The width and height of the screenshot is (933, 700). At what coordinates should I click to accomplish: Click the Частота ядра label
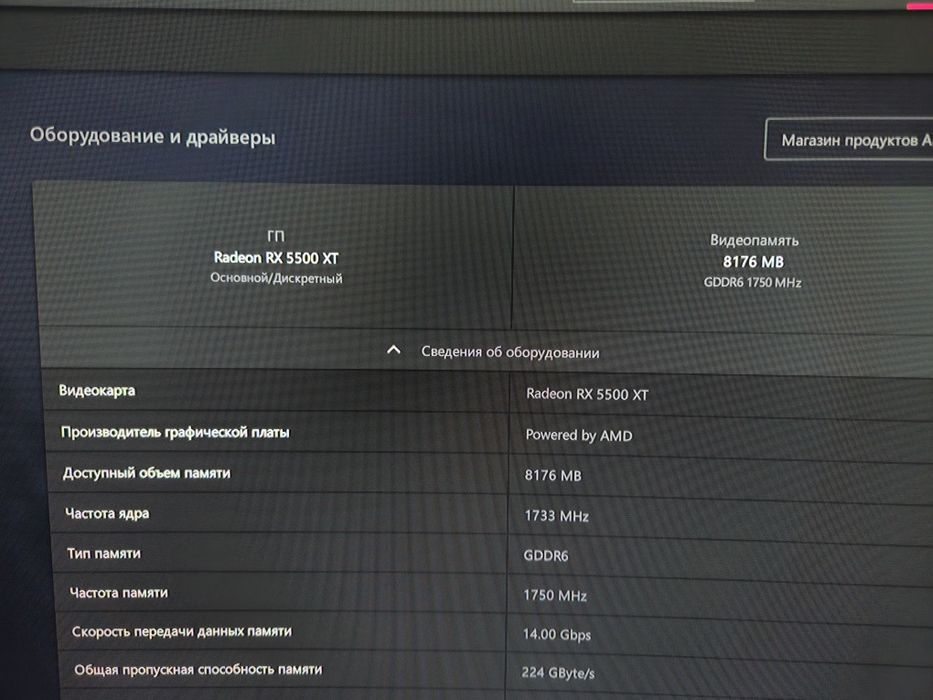tap(107, 514)
